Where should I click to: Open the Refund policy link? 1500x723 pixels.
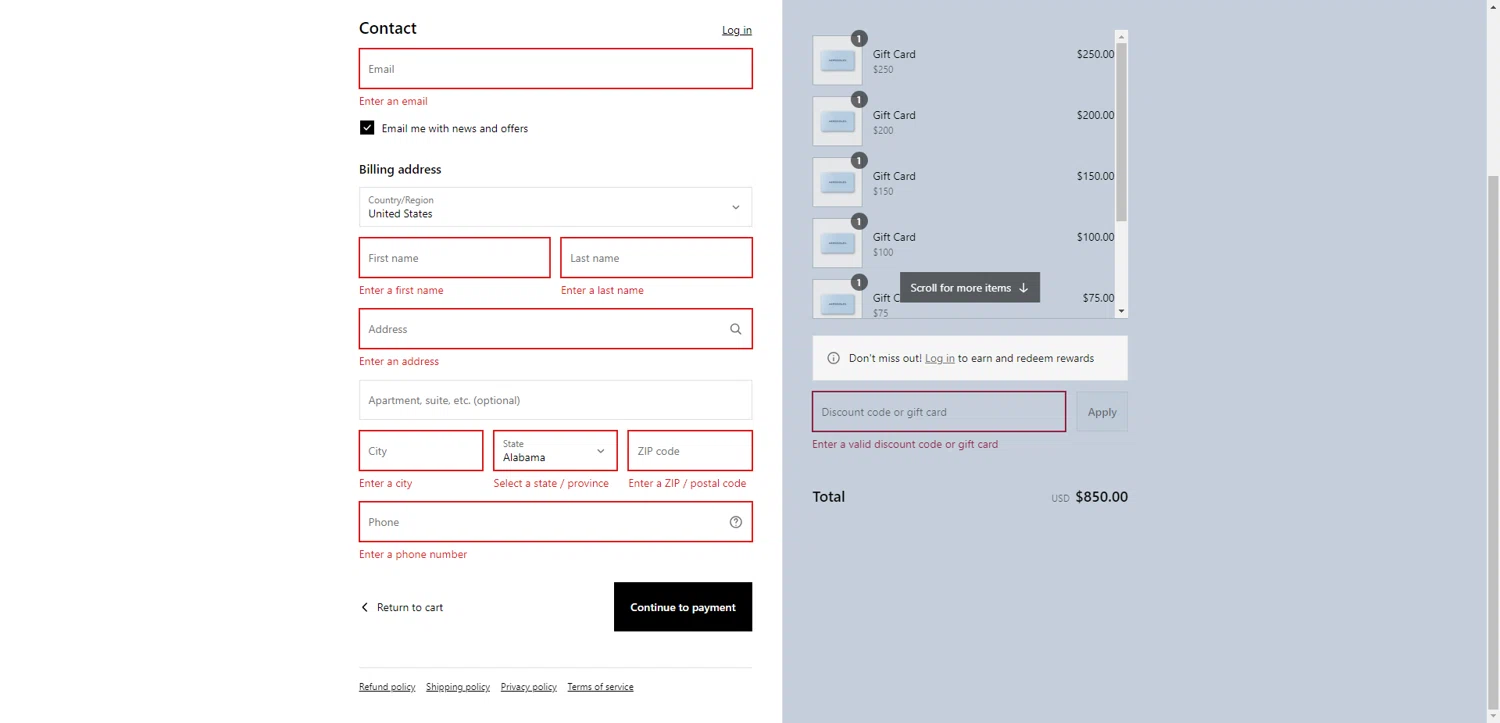pos(387,687)
